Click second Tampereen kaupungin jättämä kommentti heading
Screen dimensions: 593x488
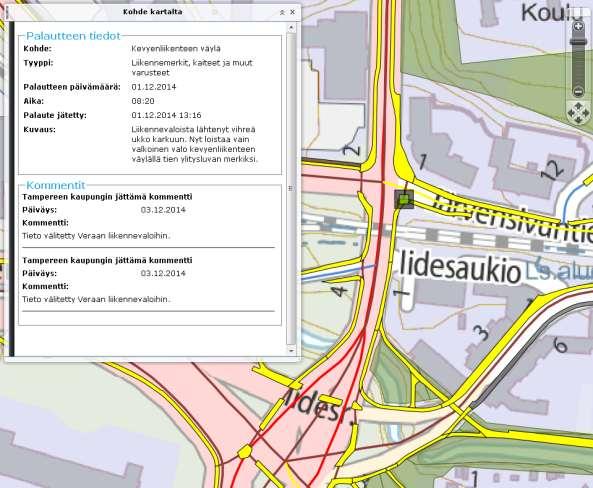point(107,260)
